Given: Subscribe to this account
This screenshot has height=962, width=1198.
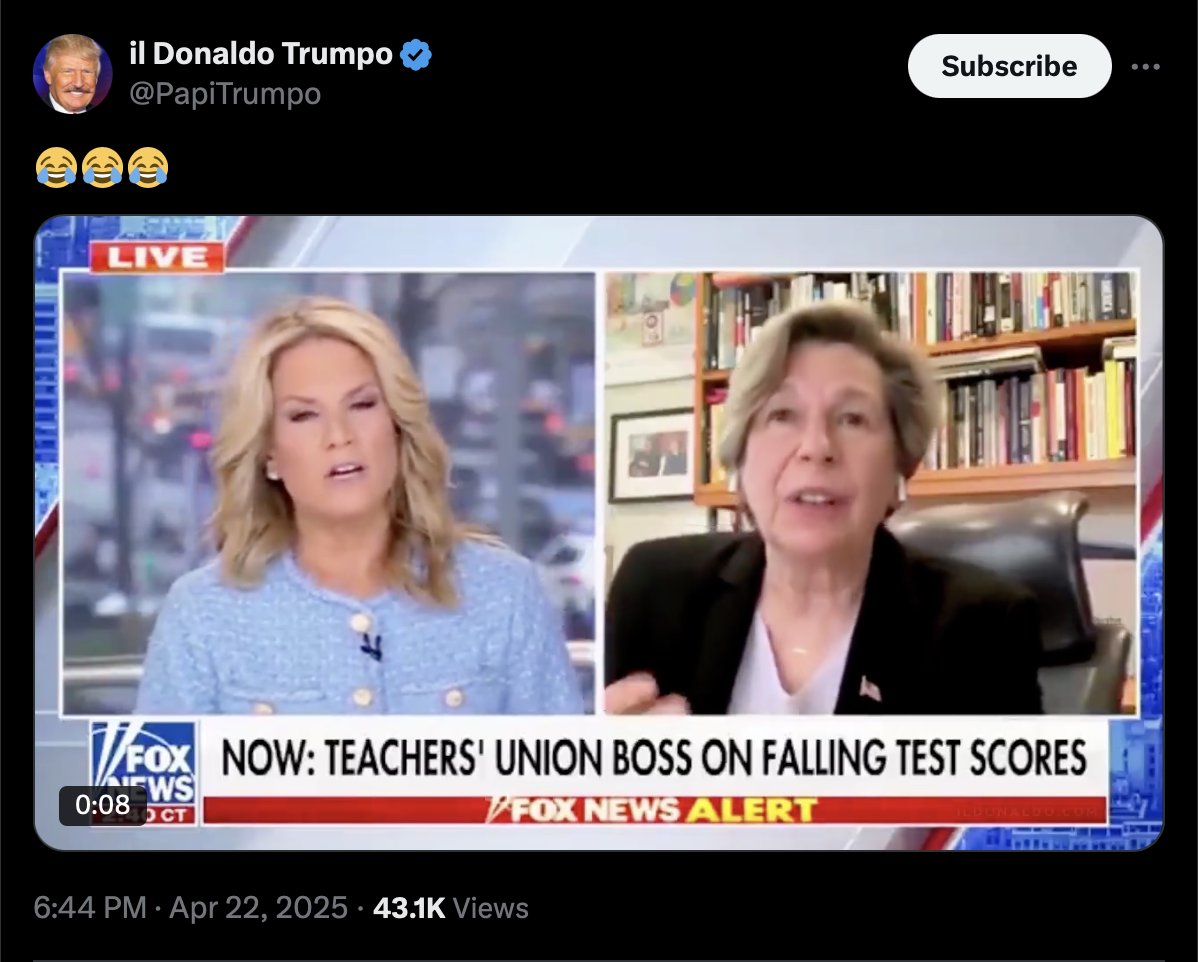Looking at the screenshot, I should pos(1009,66).
